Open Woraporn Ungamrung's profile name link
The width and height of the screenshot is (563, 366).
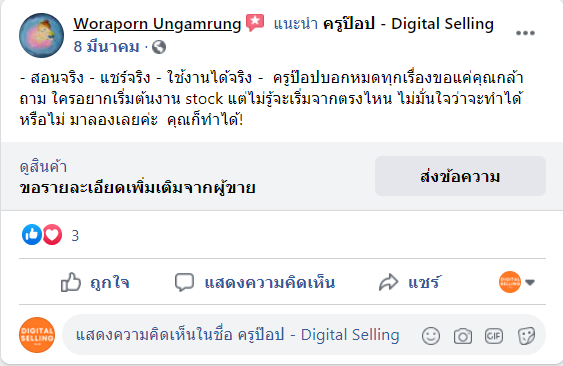click(x=157, y=24)
